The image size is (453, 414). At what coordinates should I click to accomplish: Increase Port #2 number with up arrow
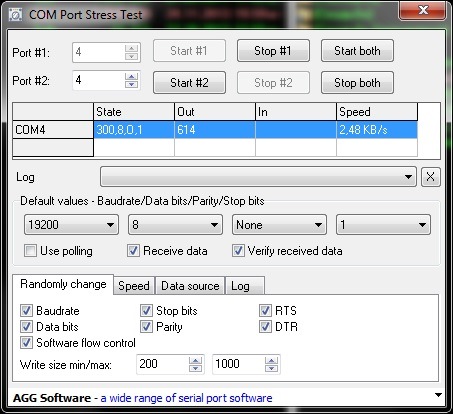131,77
